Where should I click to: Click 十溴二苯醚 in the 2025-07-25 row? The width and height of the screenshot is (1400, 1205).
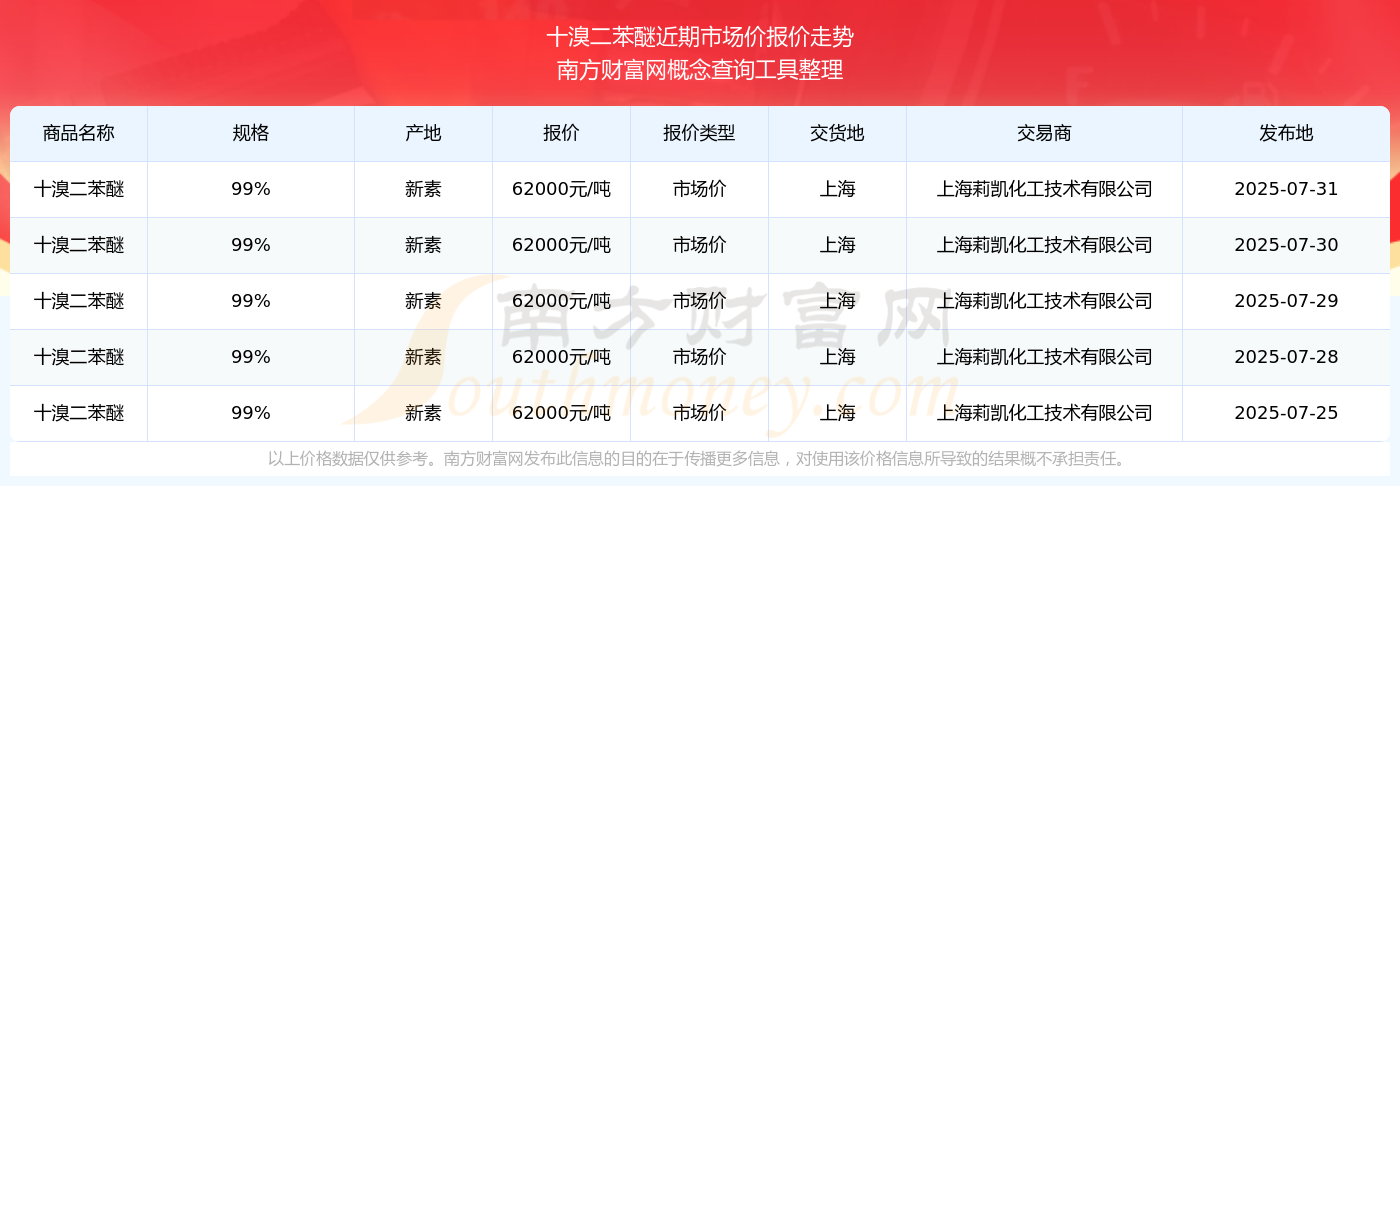tap(79, 413)
